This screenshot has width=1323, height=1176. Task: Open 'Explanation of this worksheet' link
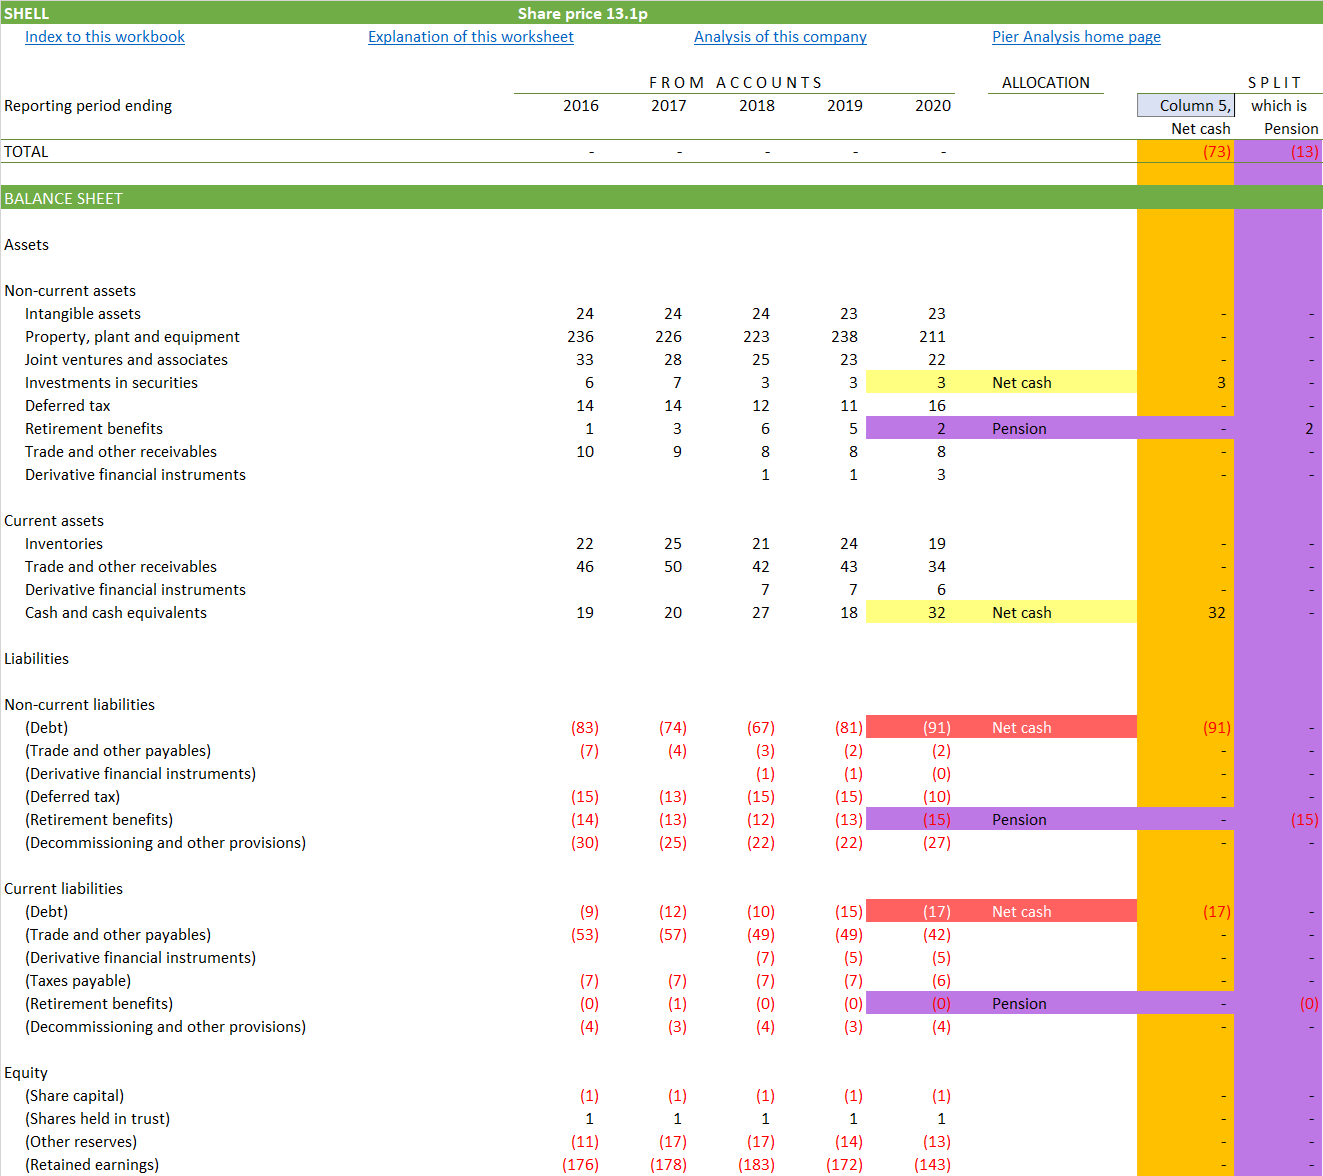click(x=471, y=37)
